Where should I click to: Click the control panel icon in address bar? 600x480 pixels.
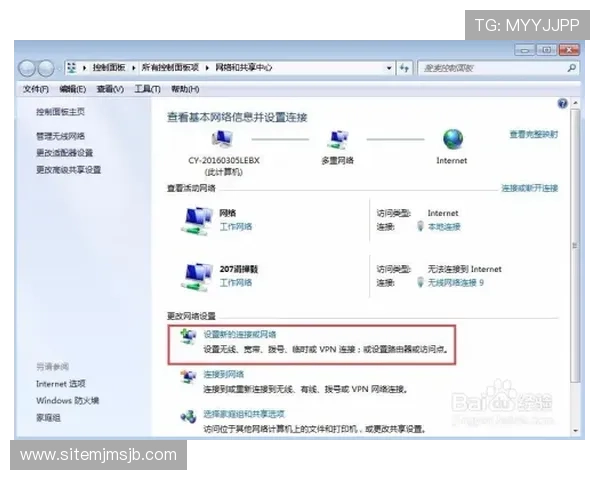coord(72,68)
